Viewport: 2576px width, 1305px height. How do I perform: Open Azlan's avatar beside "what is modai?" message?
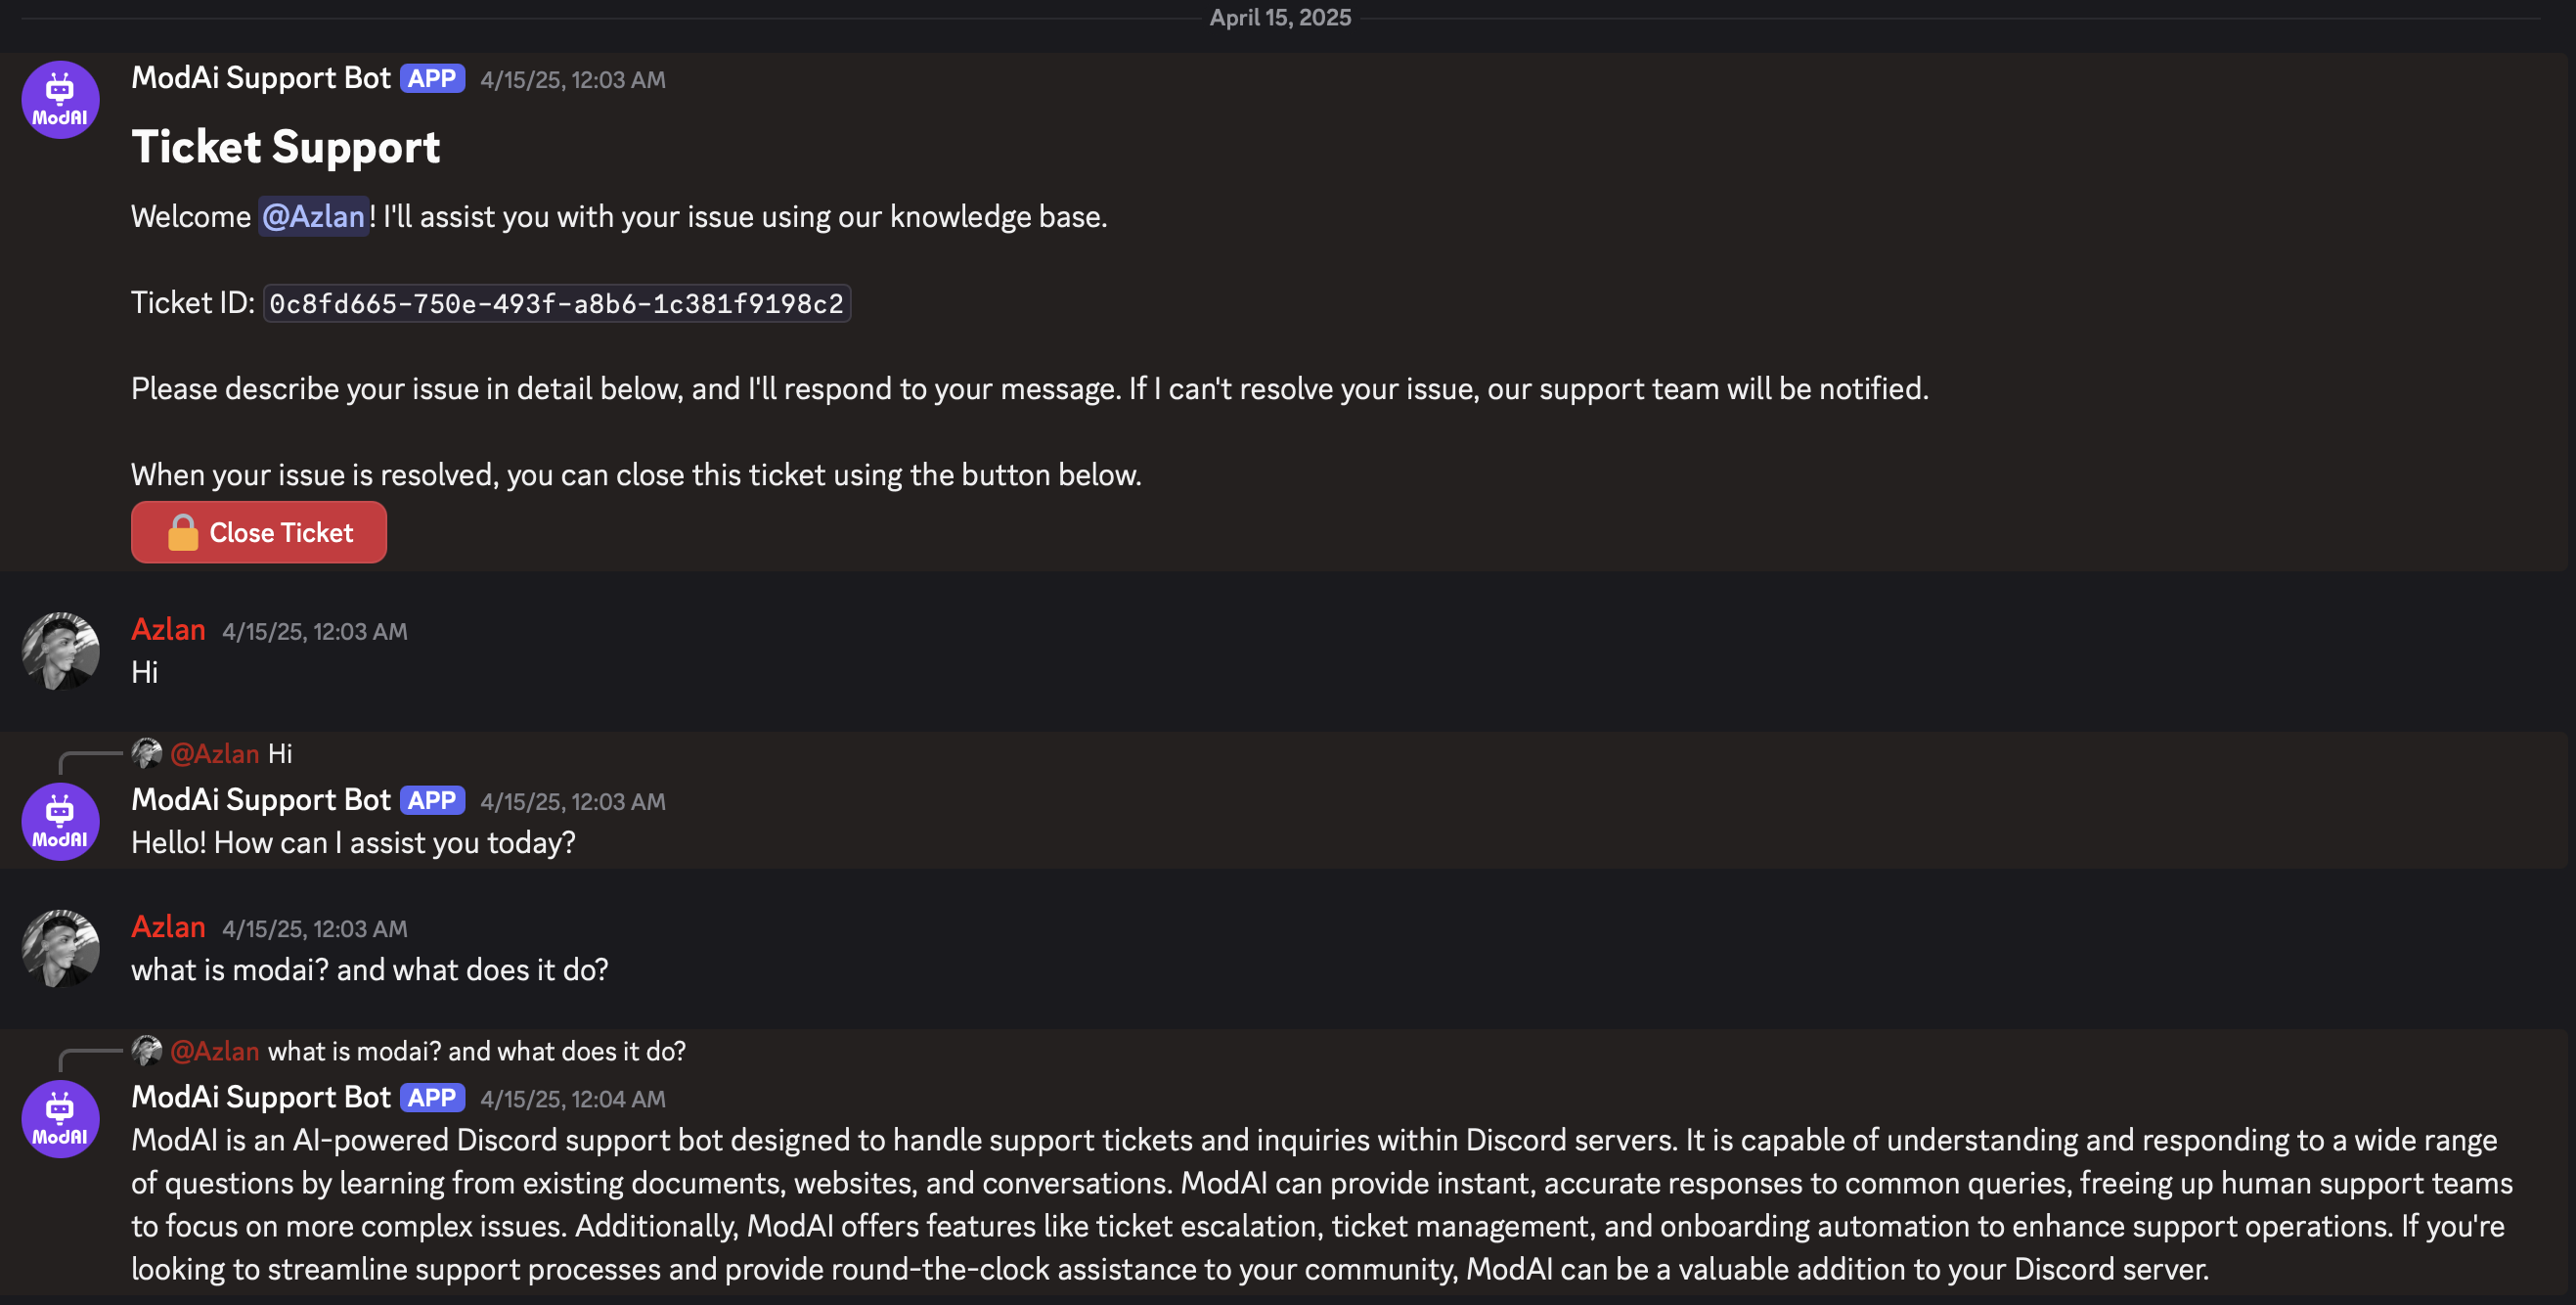click(x=60, y=948)
